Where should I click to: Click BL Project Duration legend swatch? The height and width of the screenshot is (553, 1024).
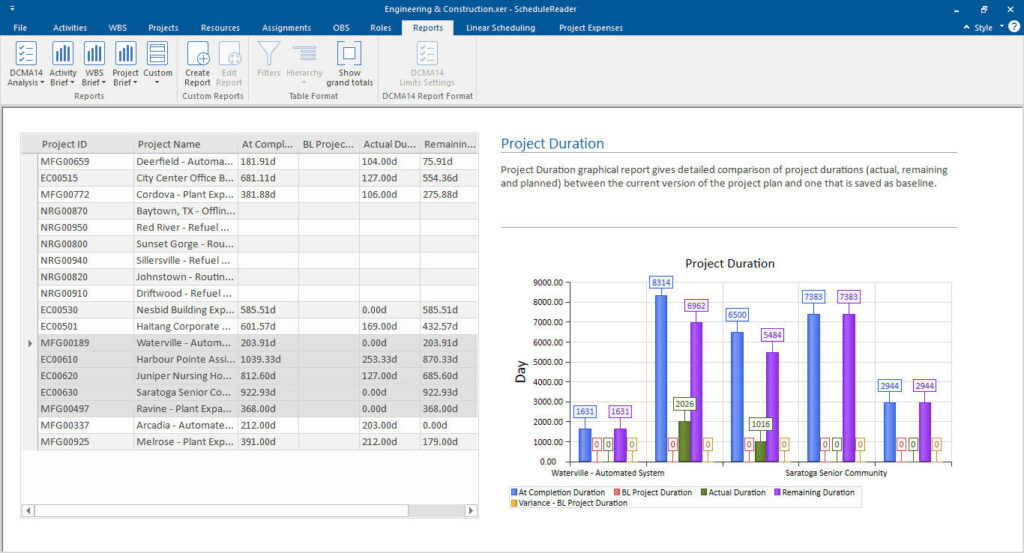pyautogui.click(x=616, y=492)
